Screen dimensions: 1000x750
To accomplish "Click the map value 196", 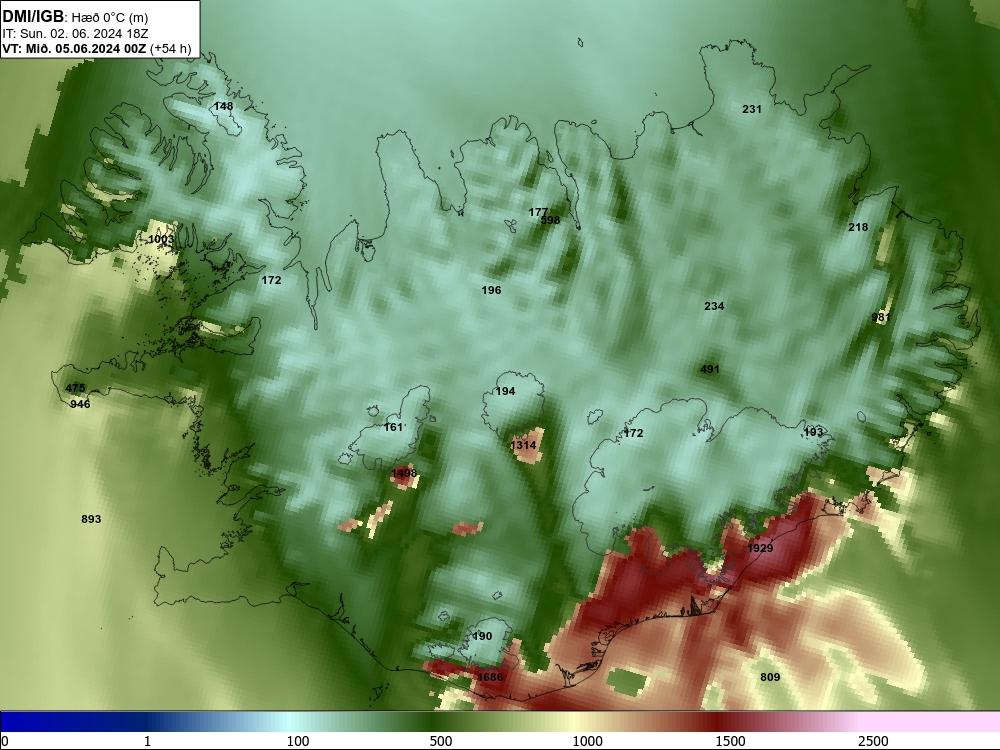I will click(x=491, y=290).
